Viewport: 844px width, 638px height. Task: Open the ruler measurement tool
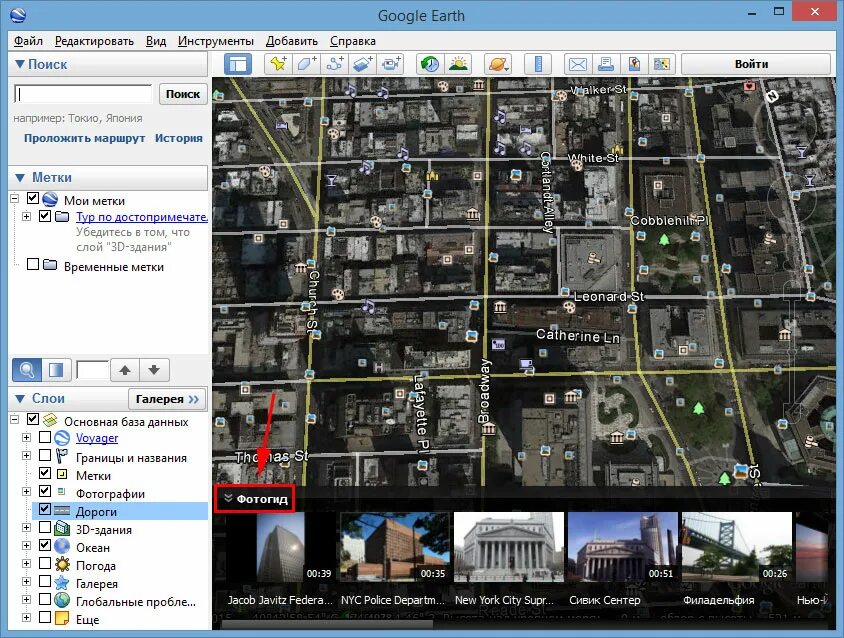[x=538, y=64]
